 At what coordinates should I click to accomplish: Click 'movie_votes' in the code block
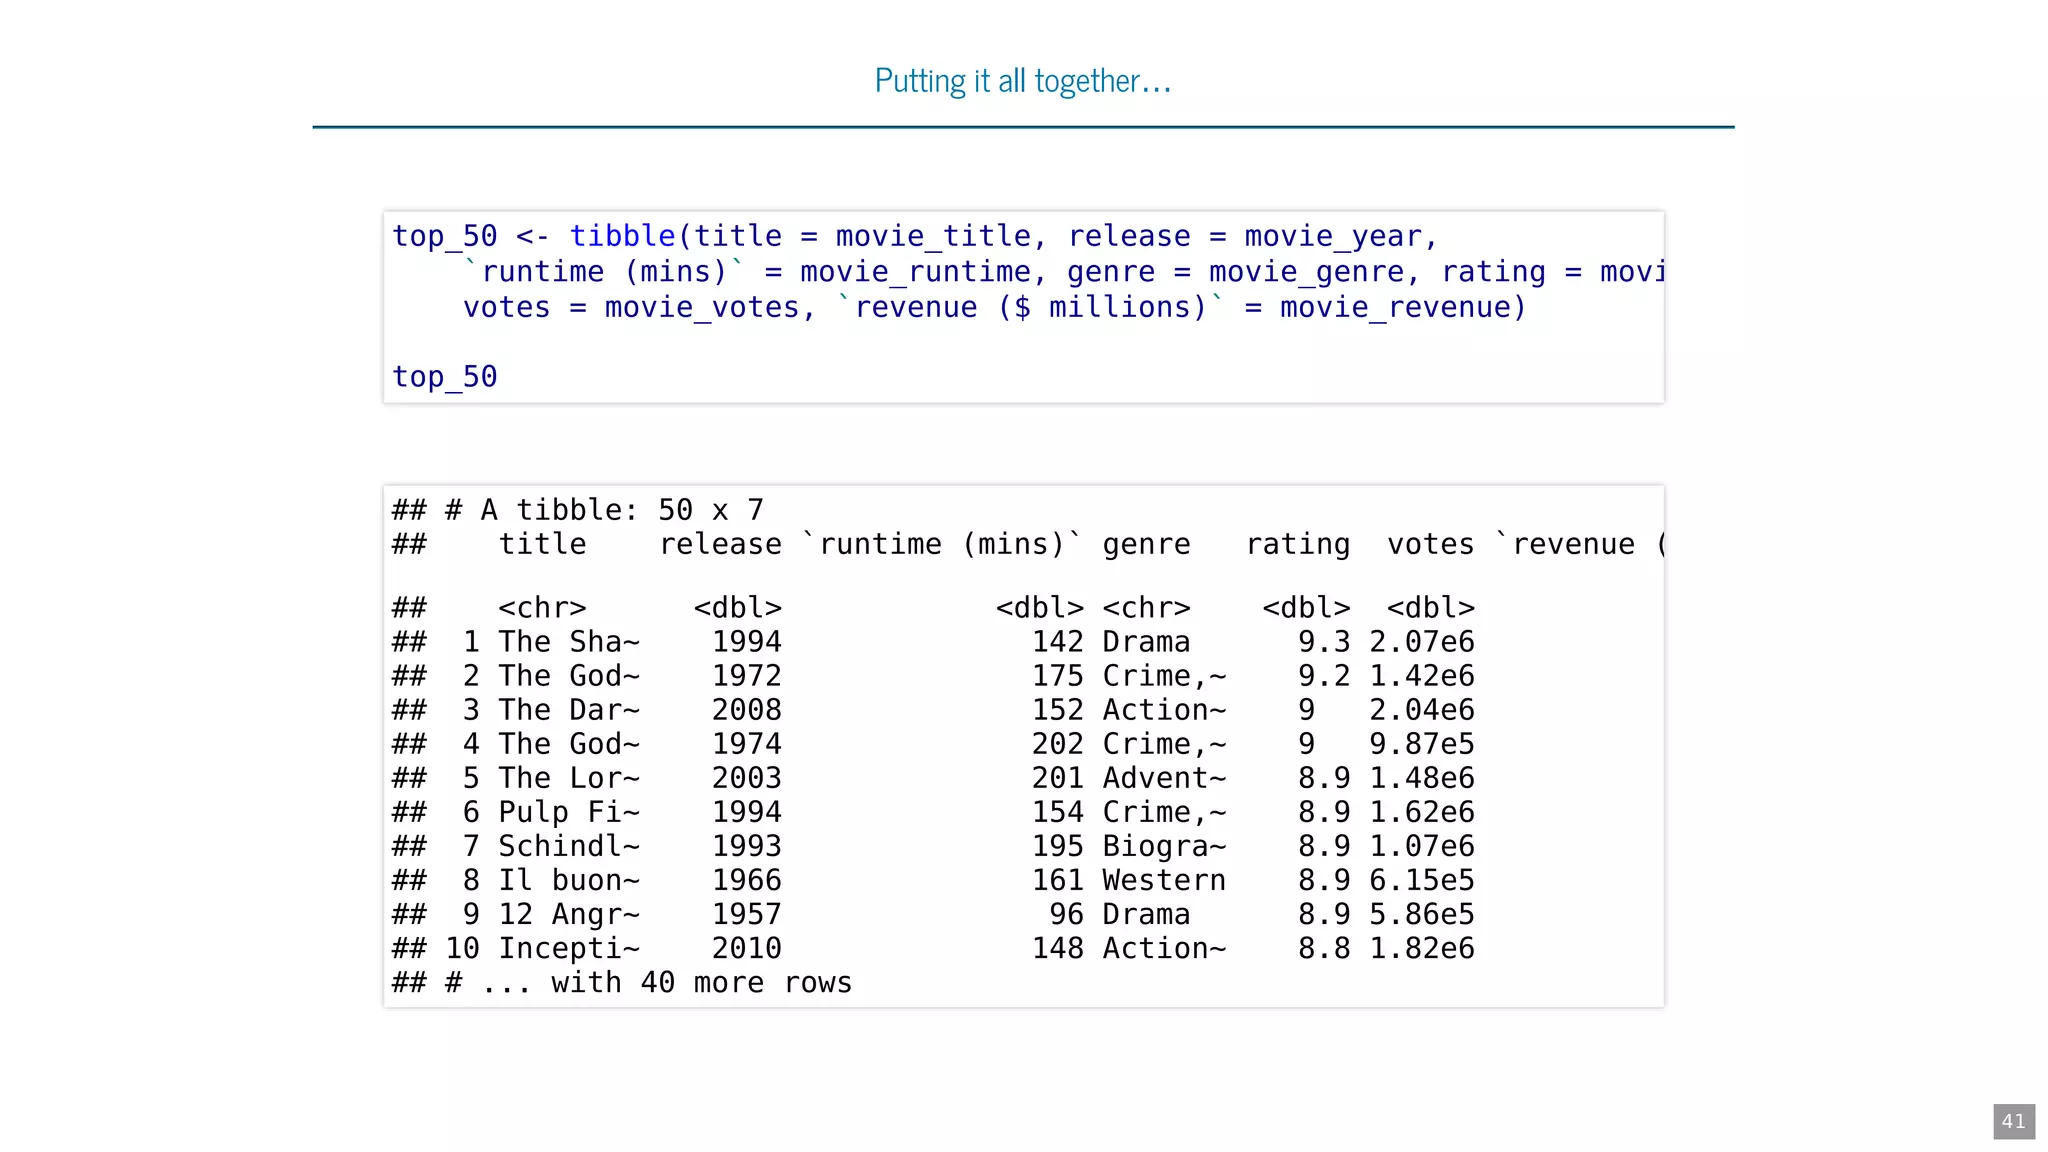pyautogui.click(x=702, y=308)
